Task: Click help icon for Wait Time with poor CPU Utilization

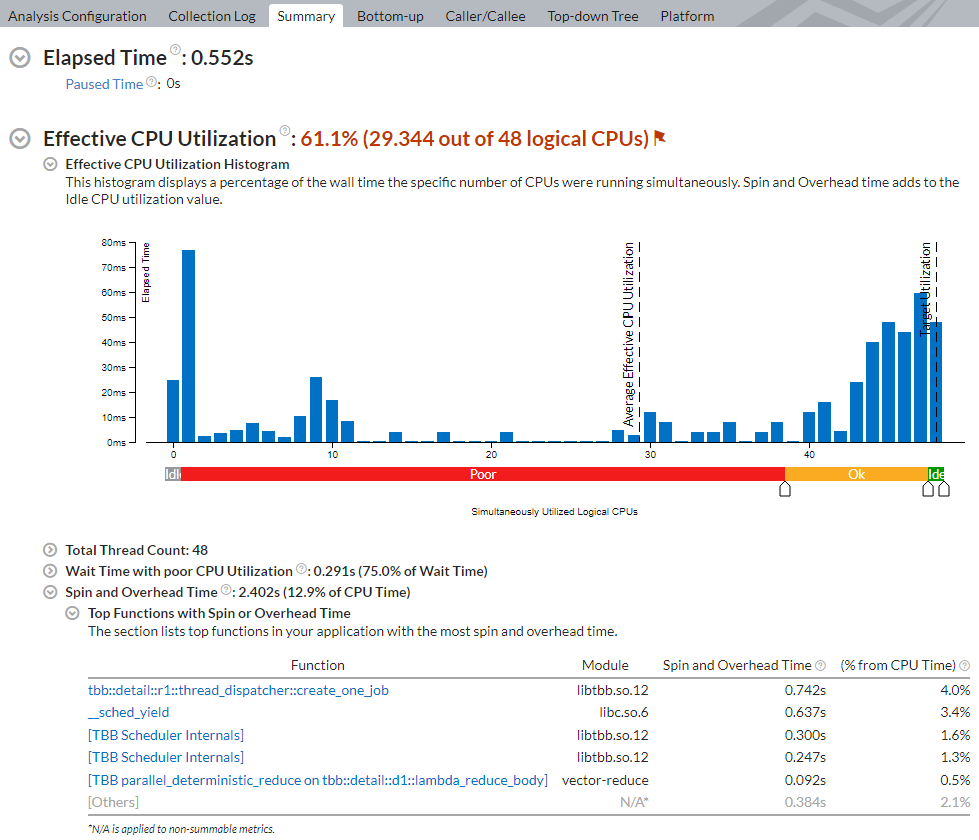Action: tap(301, 570)
